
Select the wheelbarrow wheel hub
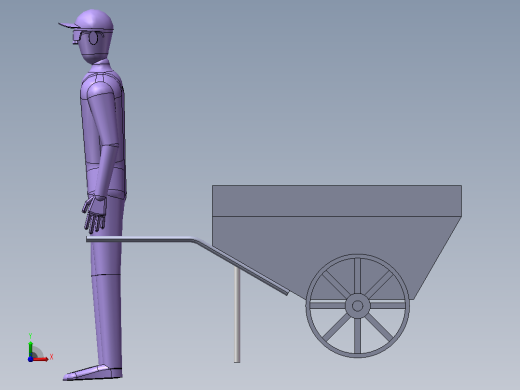357,306
